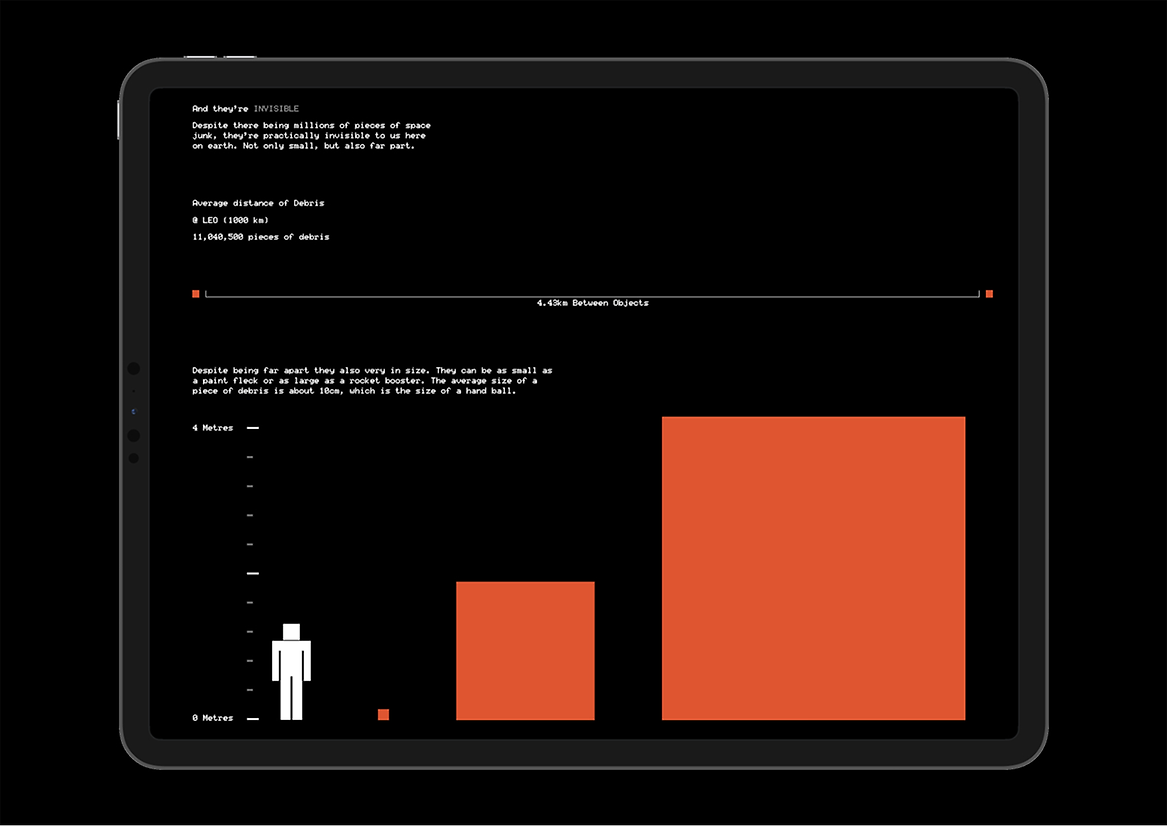Click the tiny orange debris square beside the figure
Screen dimensions: 1167x826
[383, 714]
